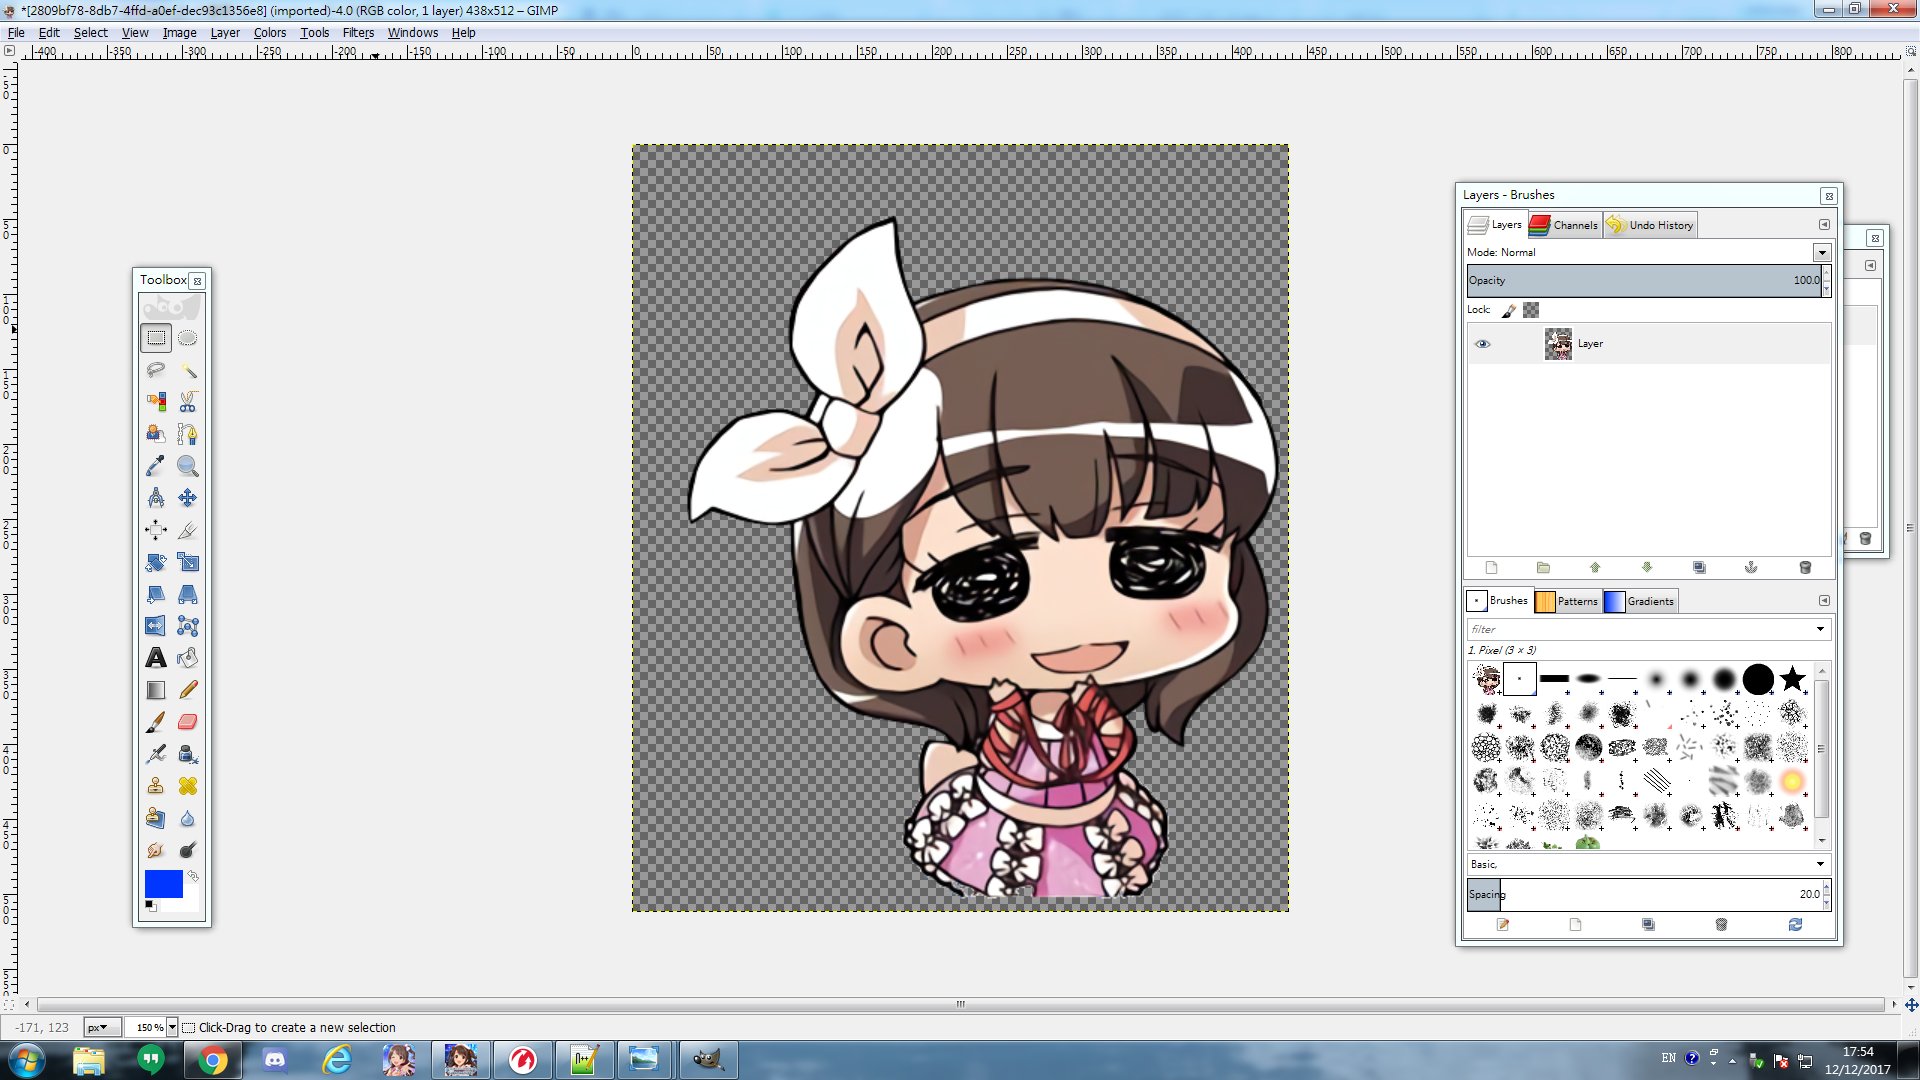Duplicate the current layer

[1699, 568]
